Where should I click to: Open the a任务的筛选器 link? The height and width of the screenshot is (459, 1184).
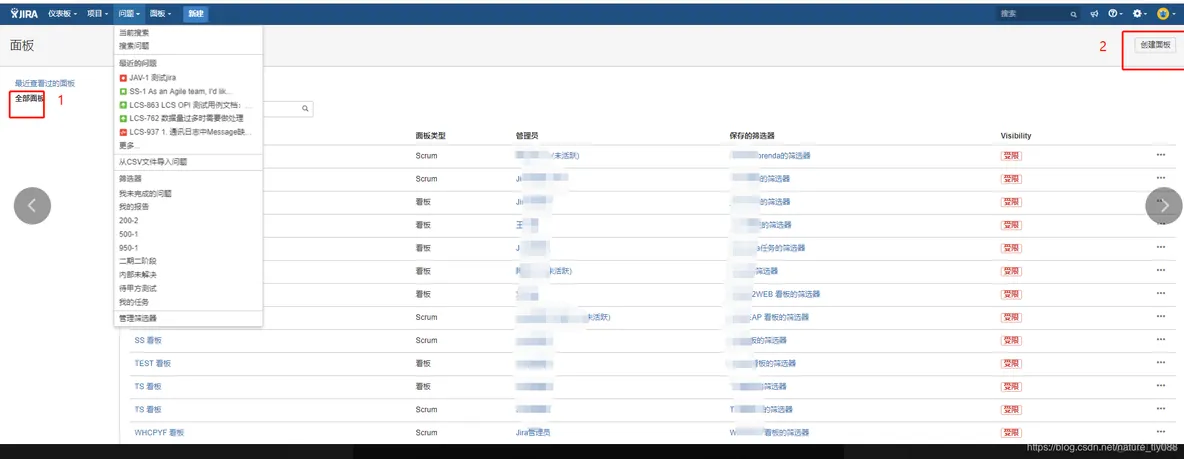(x=769, y=248)
